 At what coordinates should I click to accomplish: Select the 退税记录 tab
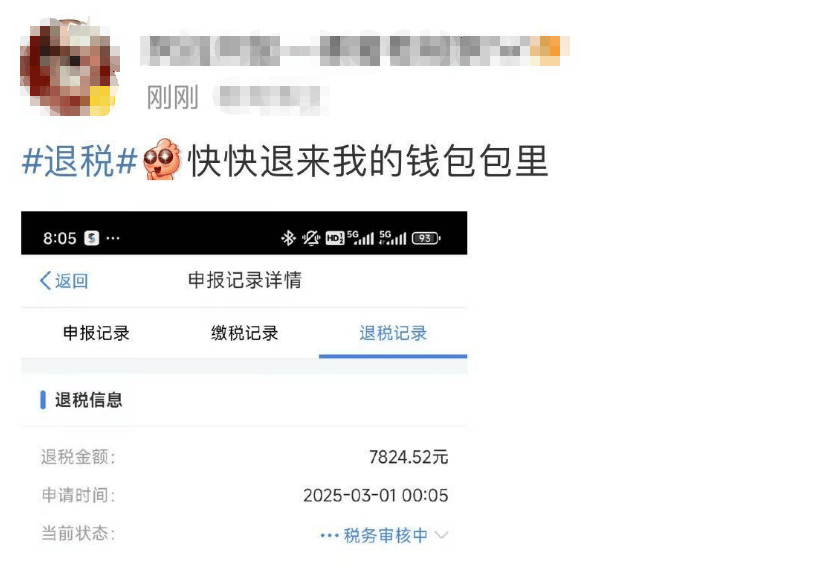393,333
